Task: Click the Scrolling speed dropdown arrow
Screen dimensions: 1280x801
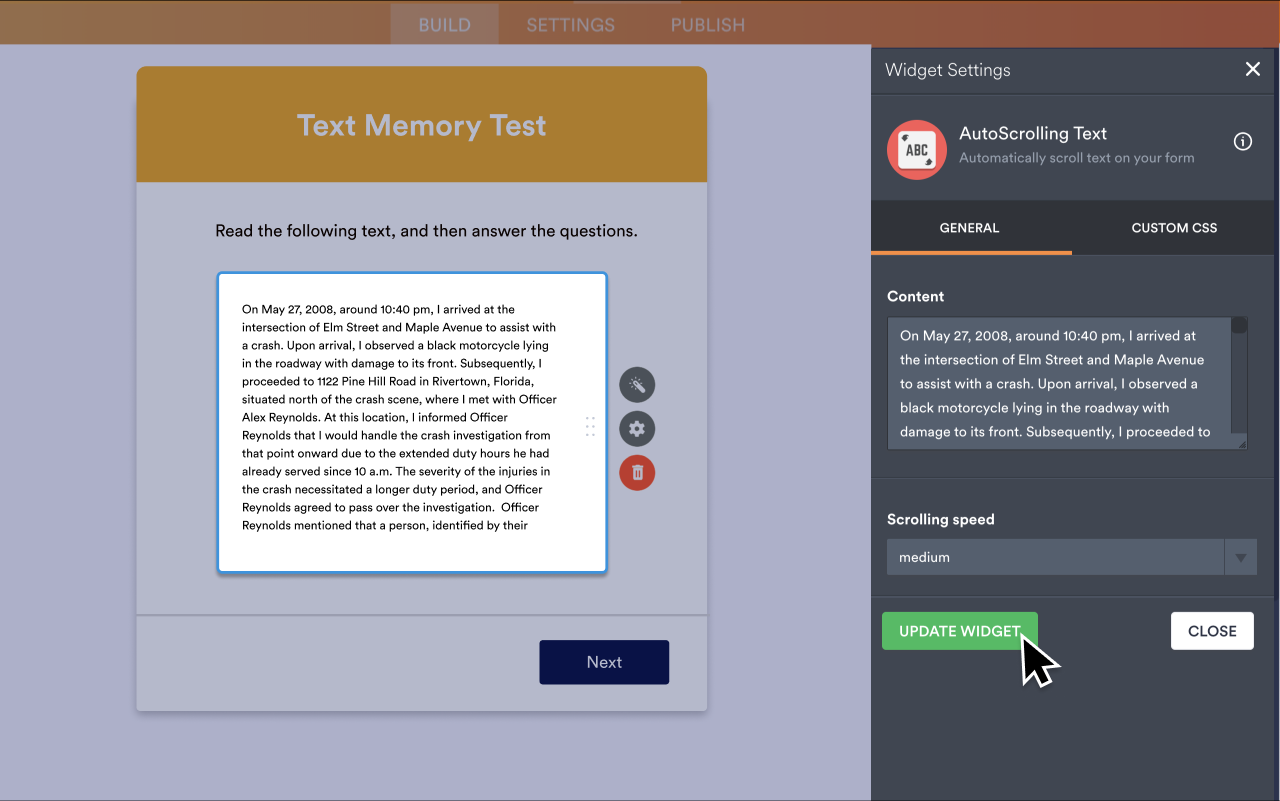Action: pyautogui.click(x=1240, y=557)
